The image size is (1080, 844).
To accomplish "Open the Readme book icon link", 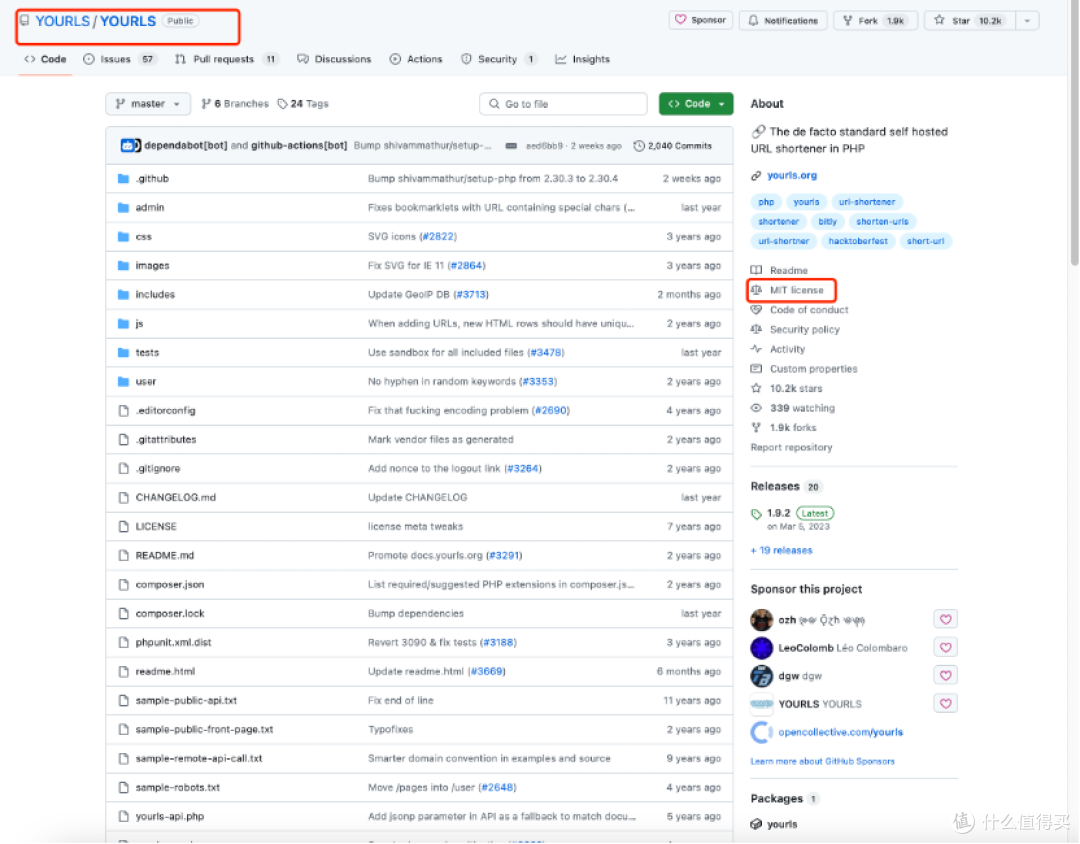I will point(756,270).
